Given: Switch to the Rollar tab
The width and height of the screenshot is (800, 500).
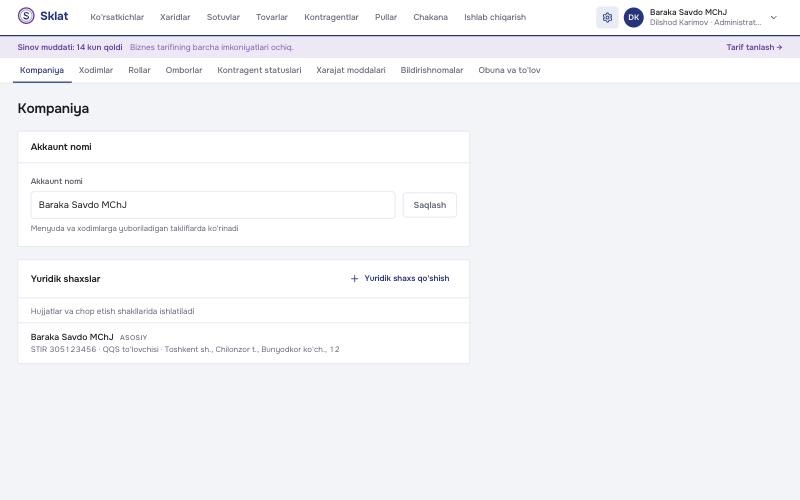Looking at the screenshot, I should (139, 70).
